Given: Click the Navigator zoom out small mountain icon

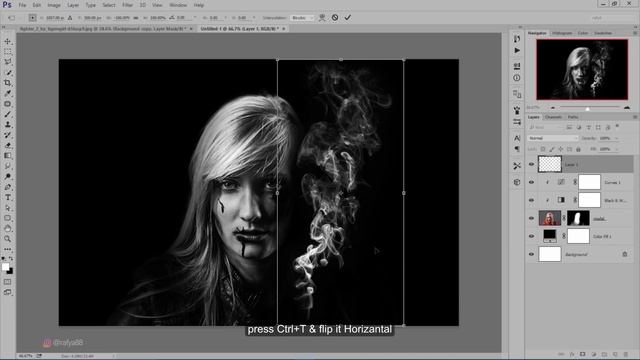Looking at the screenshot, I should (x=553, y=108).
